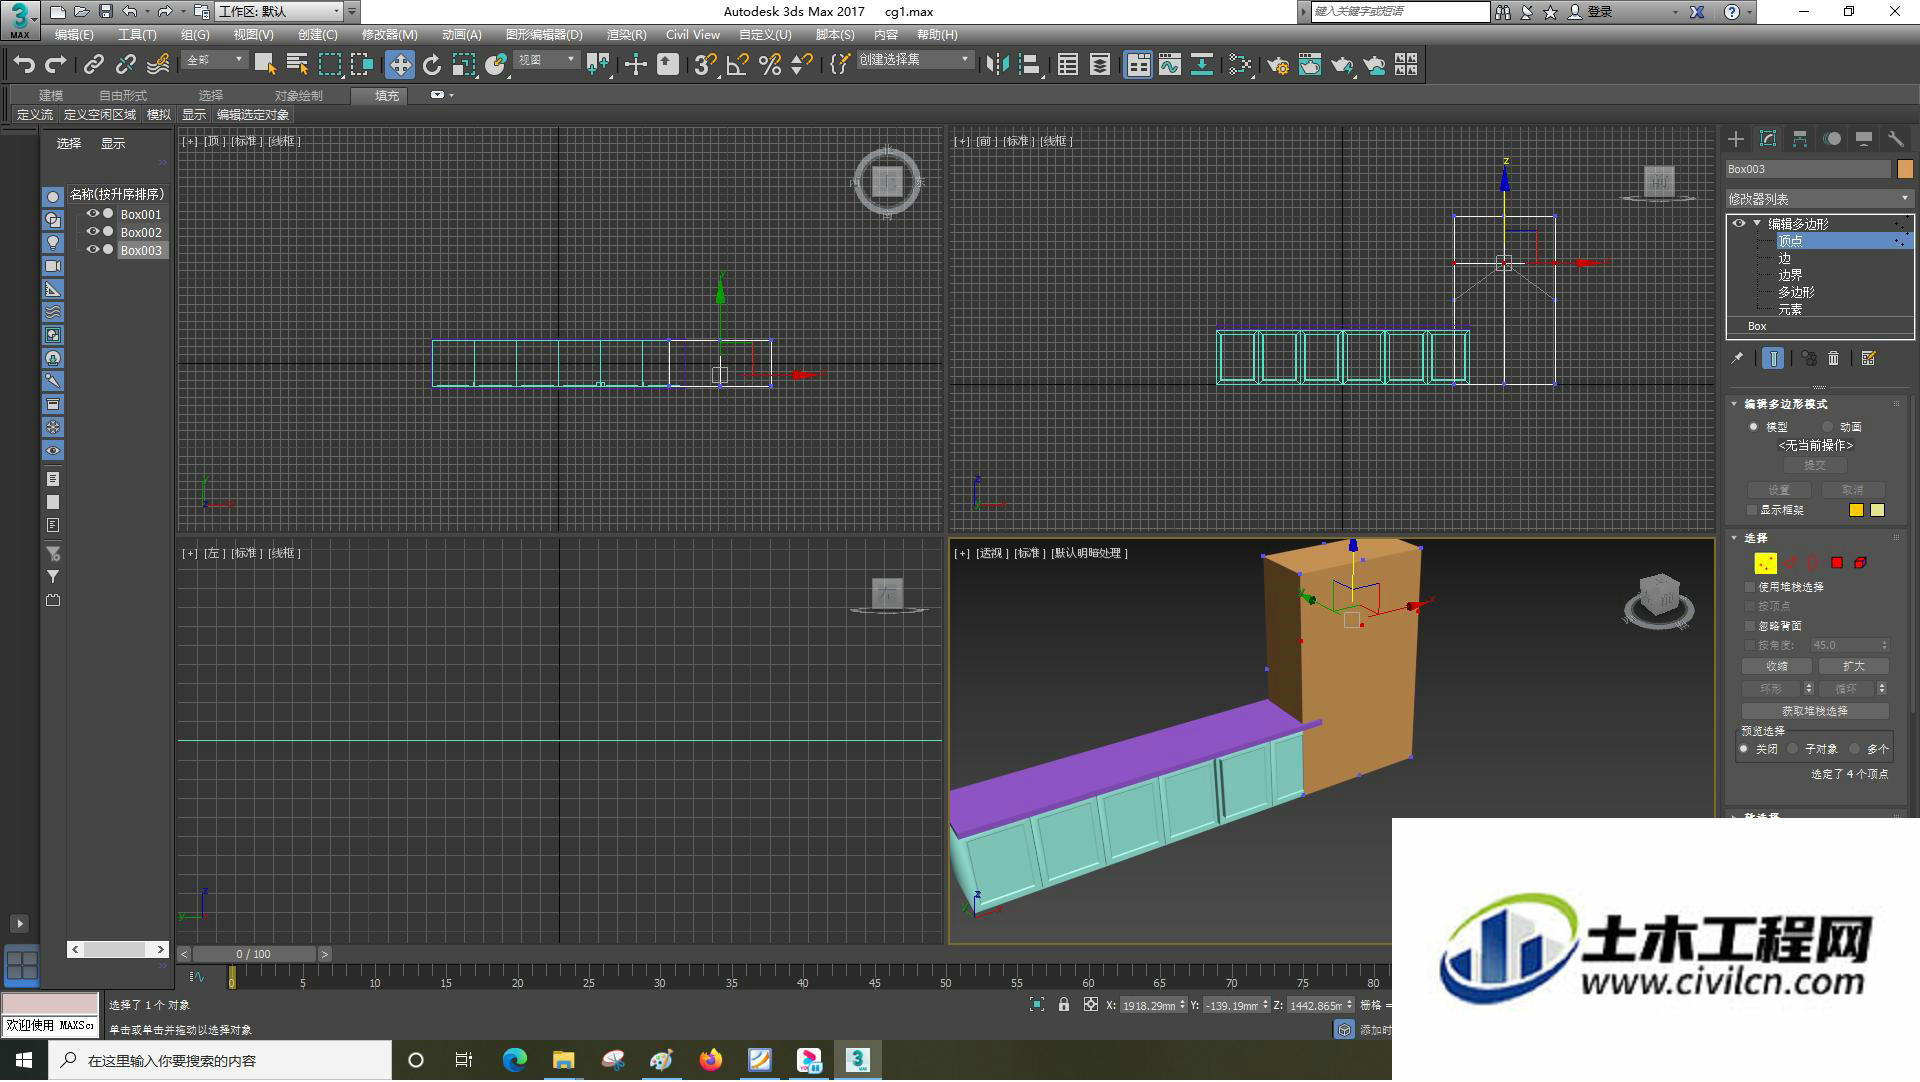This screenshot has height=1082, width=1920.
Task: Toggle visibility eye for Box001
Action: pyautogui.click(x=93, y=214)
